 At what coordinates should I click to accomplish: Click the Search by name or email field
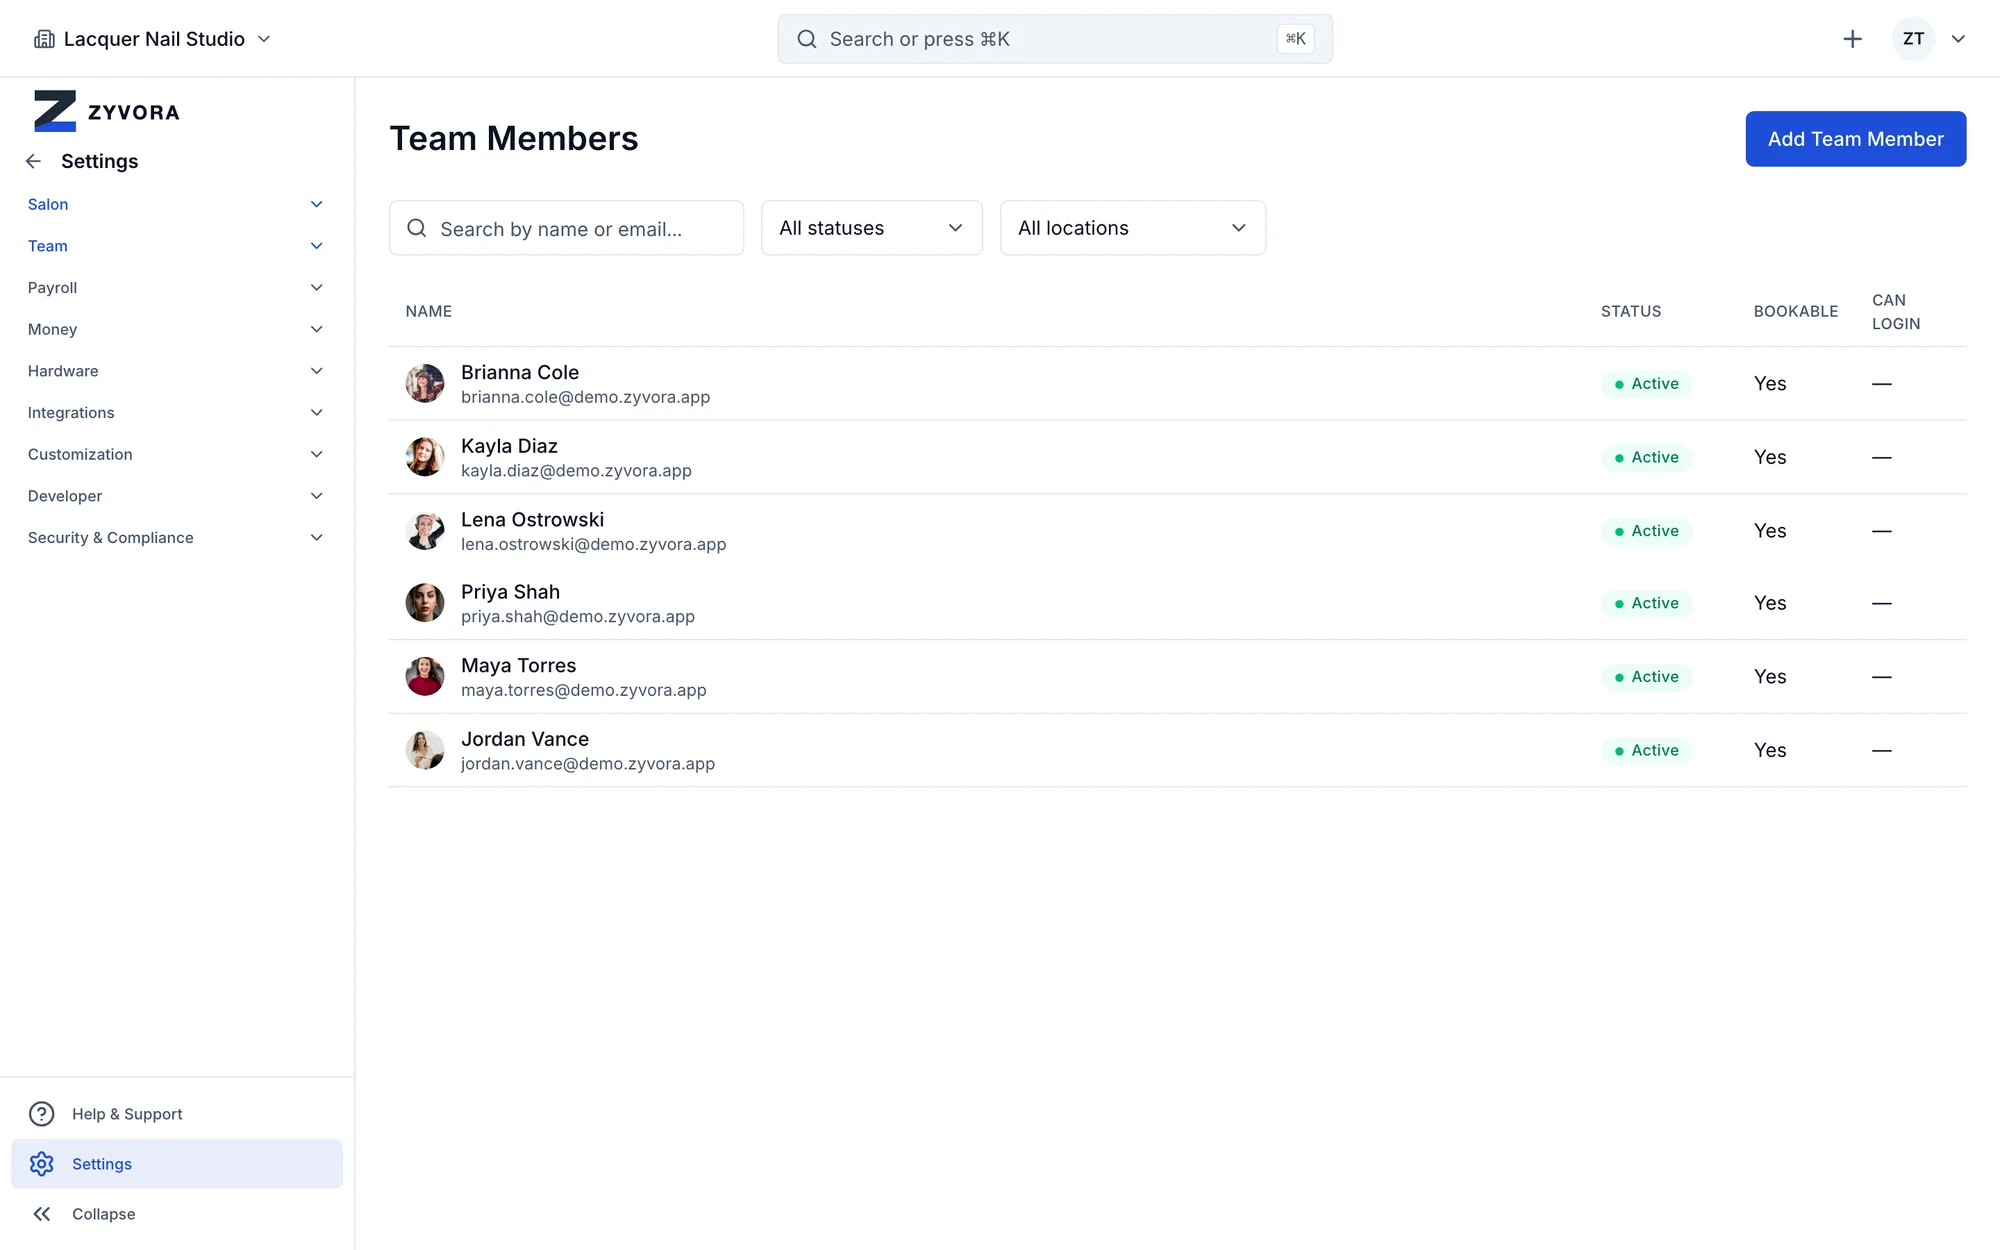(566, 228)
